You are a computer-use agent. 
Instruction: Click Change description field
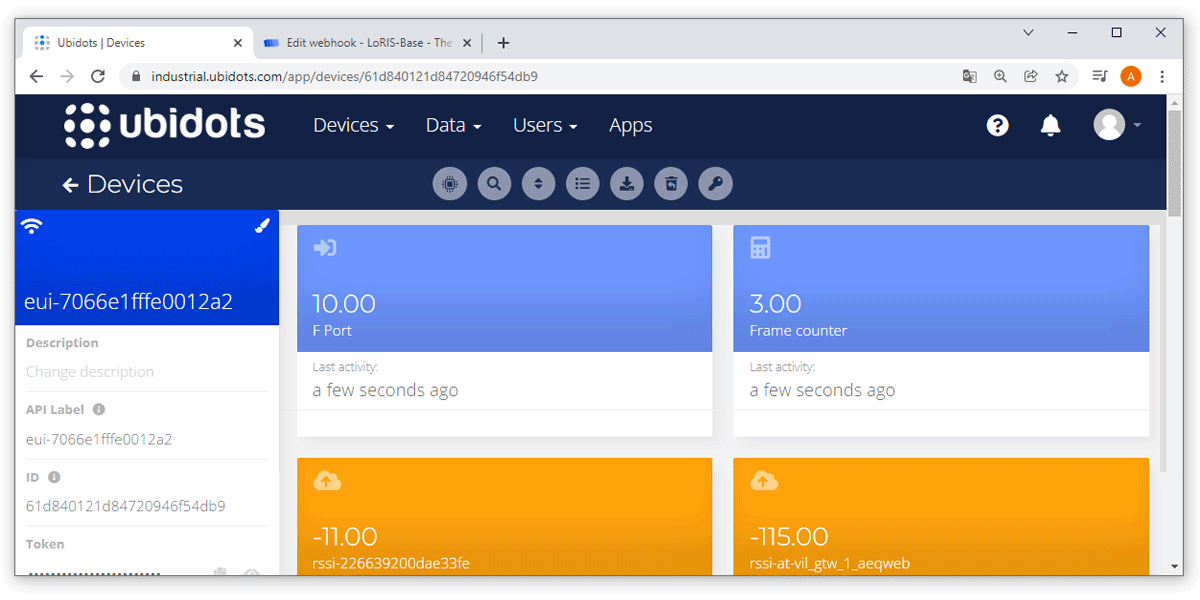(x=90, y=371)
